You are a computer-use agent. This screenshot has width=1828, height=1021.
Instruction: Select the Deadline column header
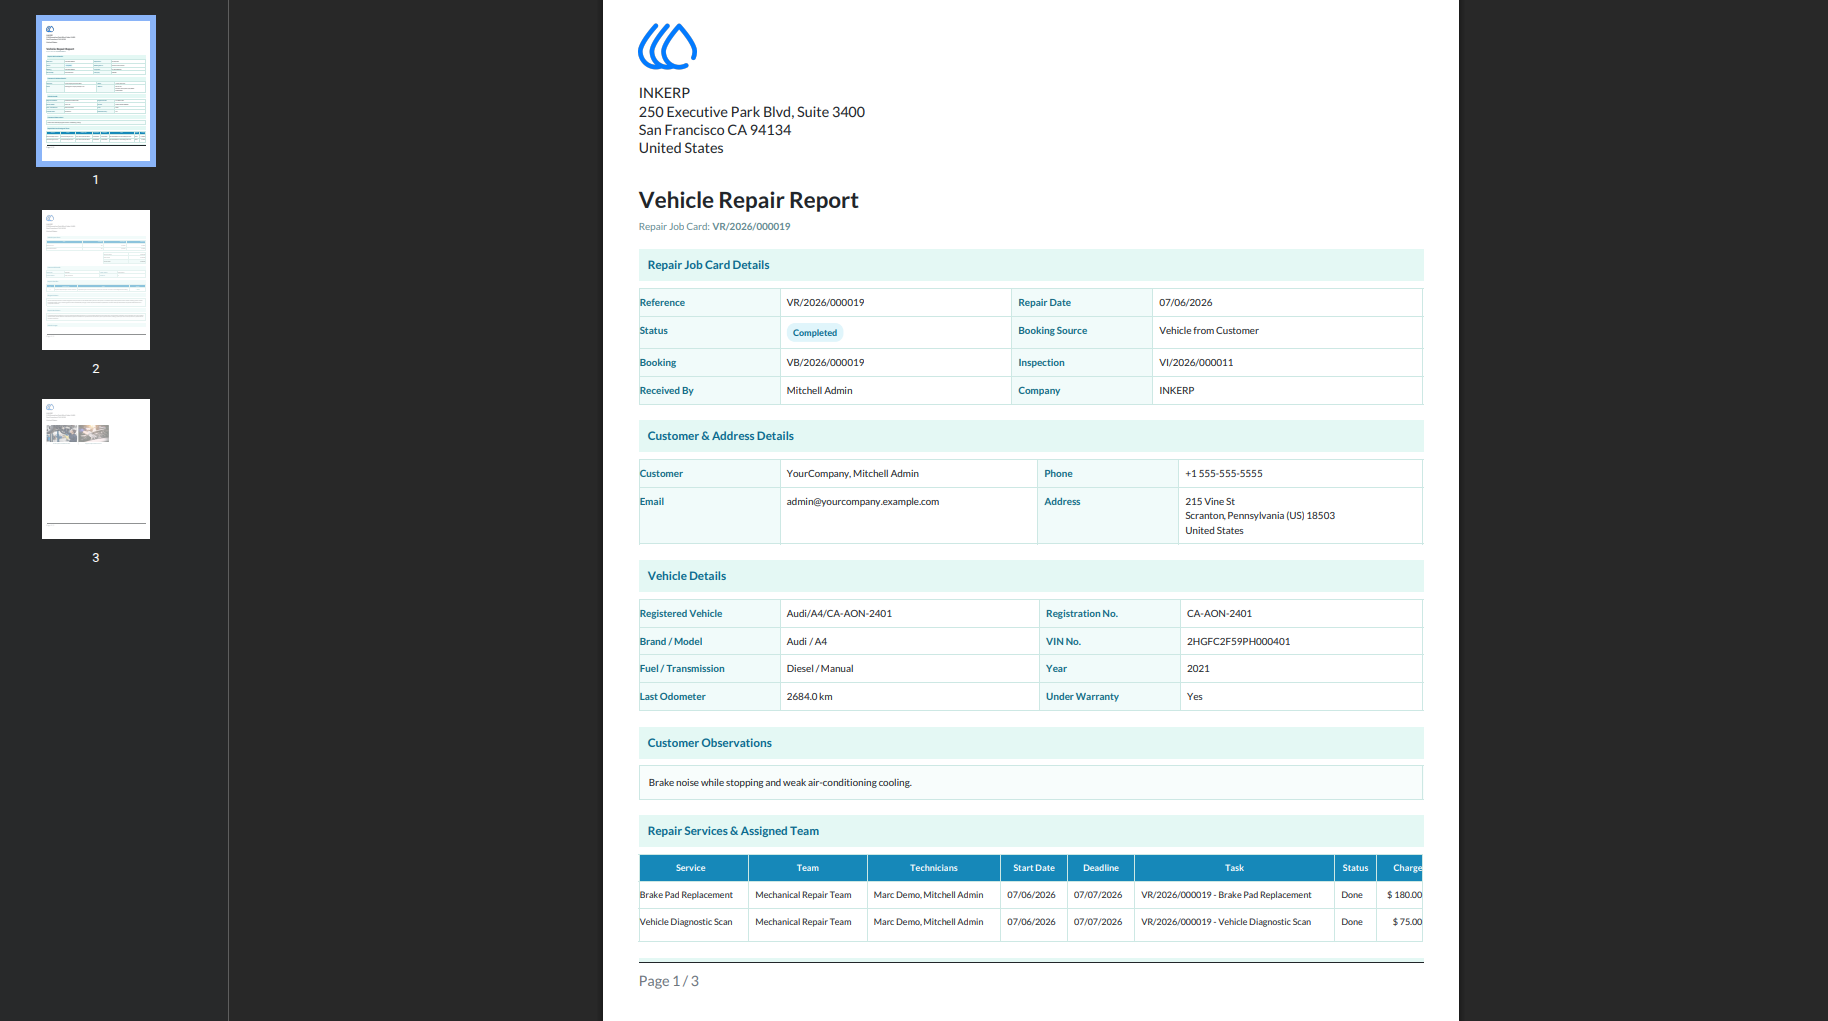coord(1100,868)
